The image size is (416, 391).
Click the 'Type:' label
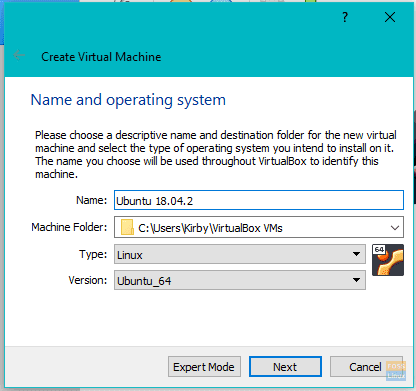pyautogui.click(x=93, y=254)
